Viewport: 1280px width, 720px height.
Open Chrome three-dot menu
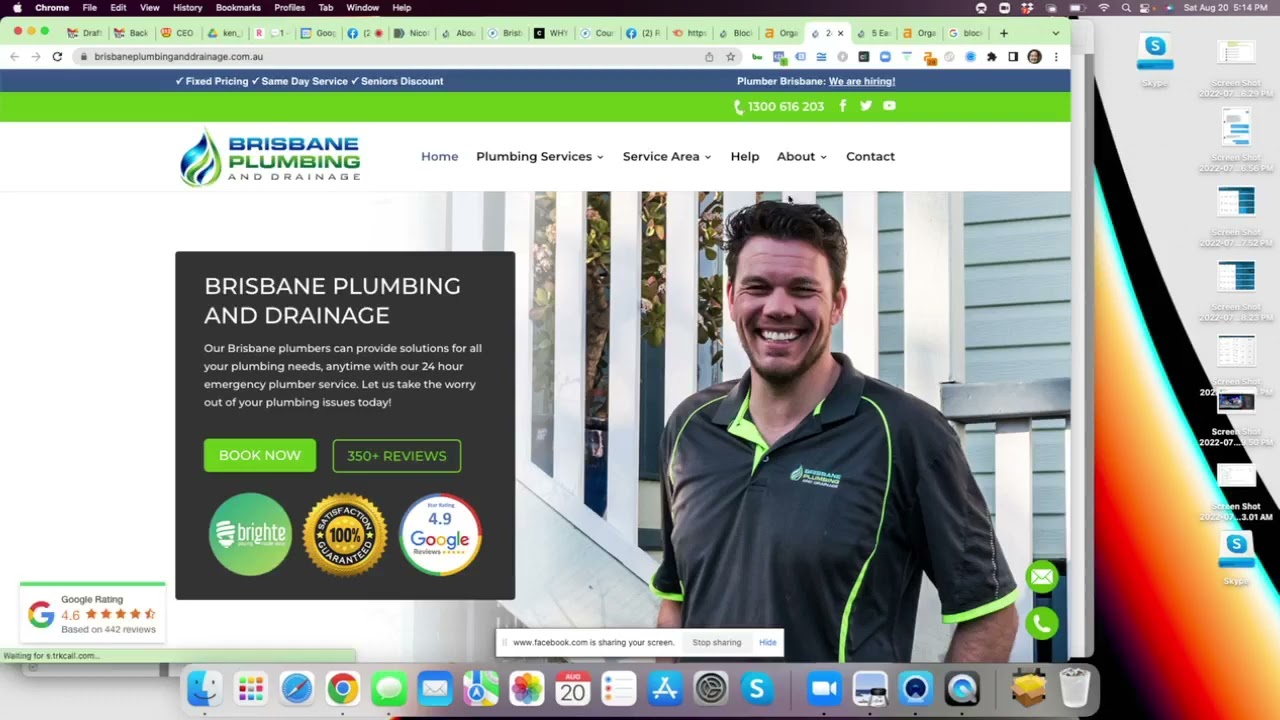tap(1056, 57)
